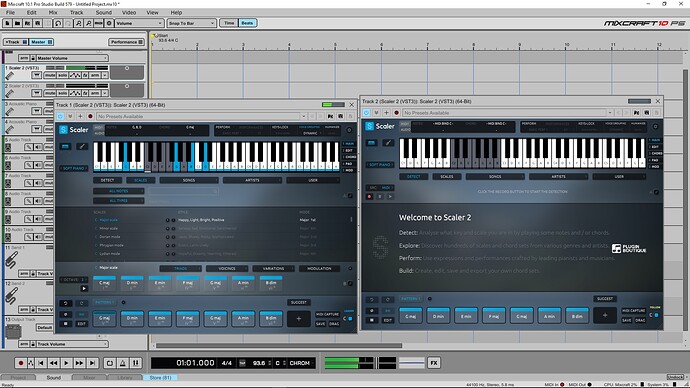Click the SUGGEST button in Track 2 Scaler
Image resolution: width=690 pixels, height=388 pixels.
pos(605,299)
